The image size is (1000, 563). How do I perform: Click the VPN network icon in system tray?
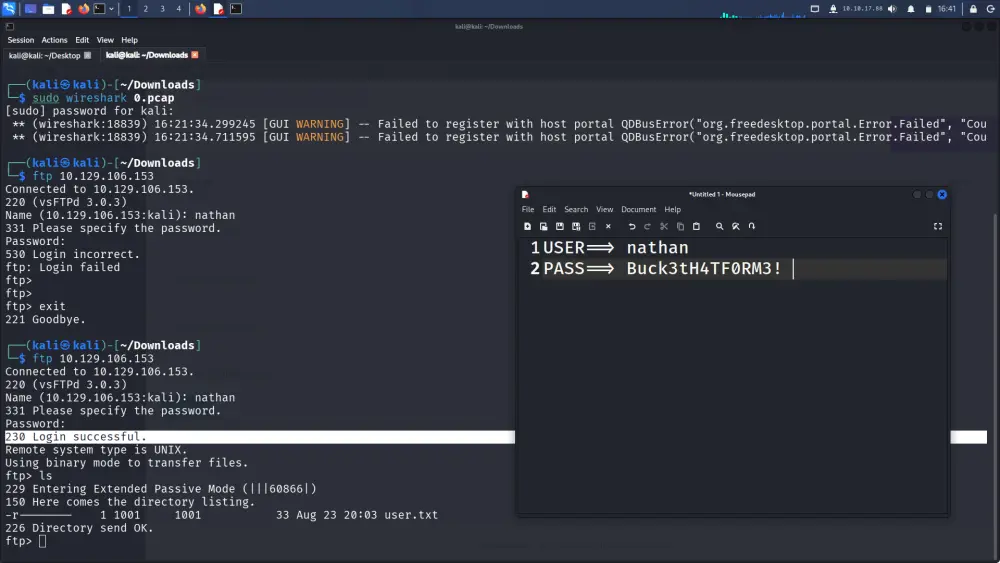point(833,9)
